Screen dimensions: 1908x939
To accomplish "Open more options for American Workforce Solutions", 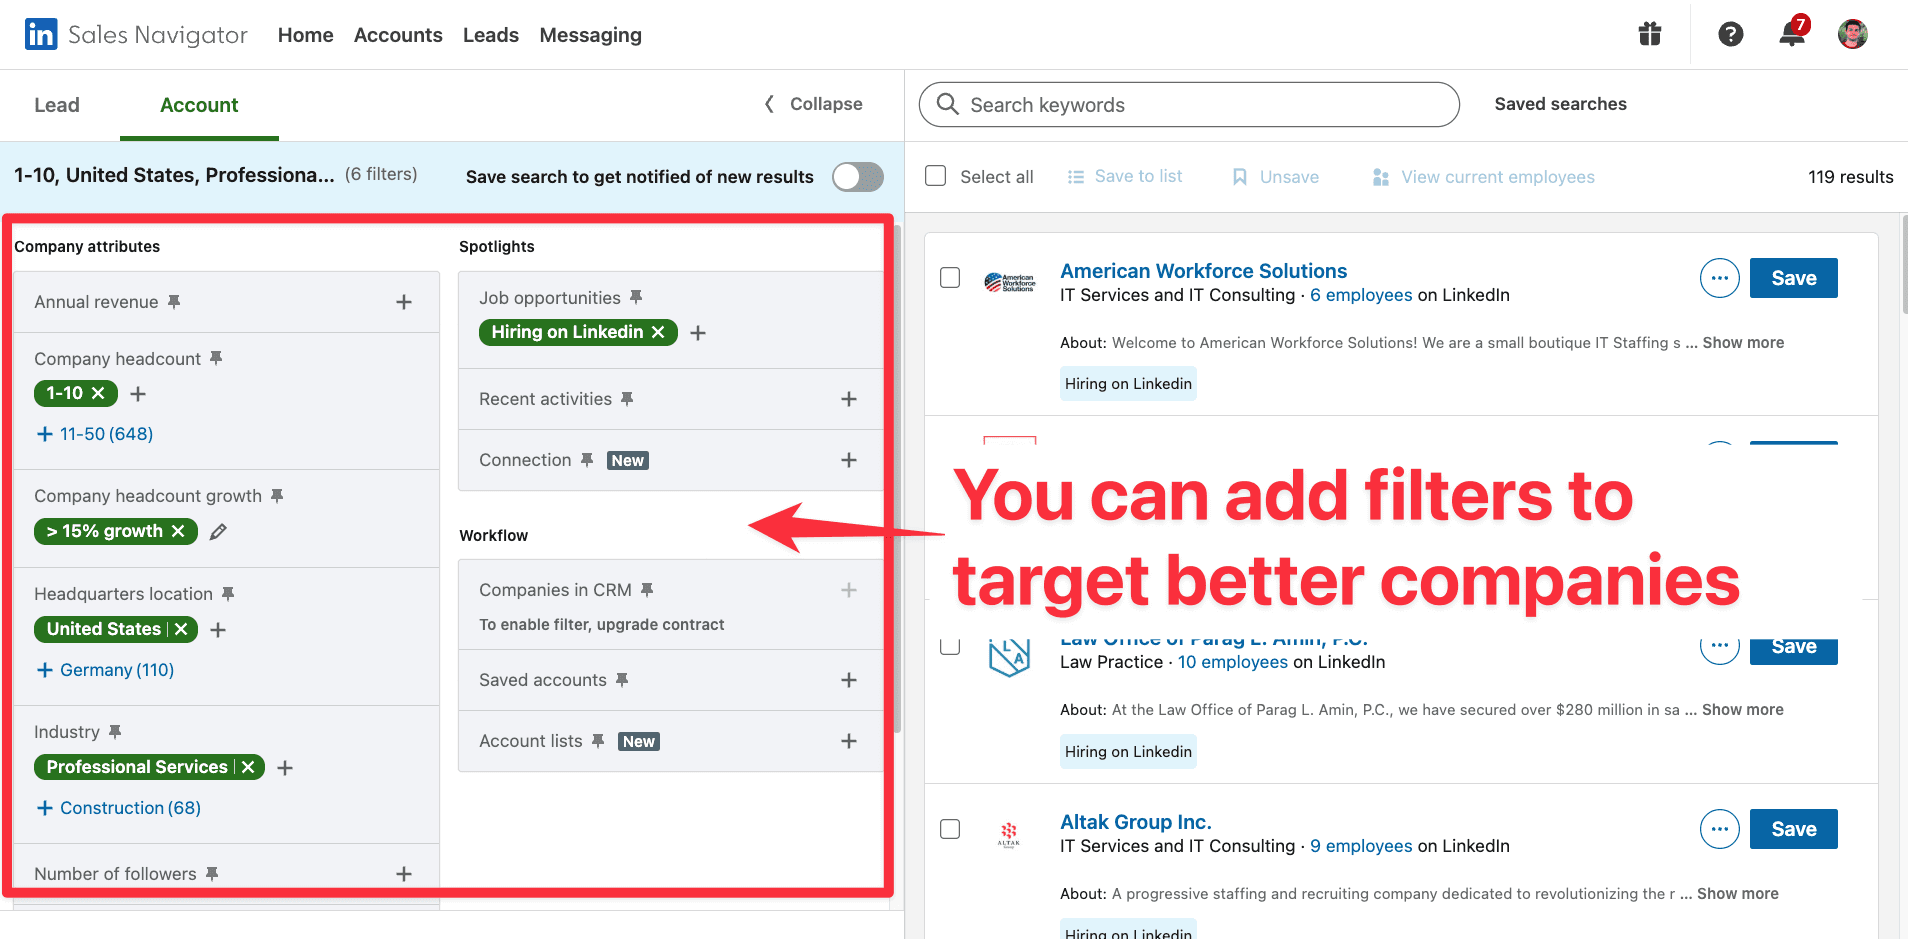I will point(1720,278).
